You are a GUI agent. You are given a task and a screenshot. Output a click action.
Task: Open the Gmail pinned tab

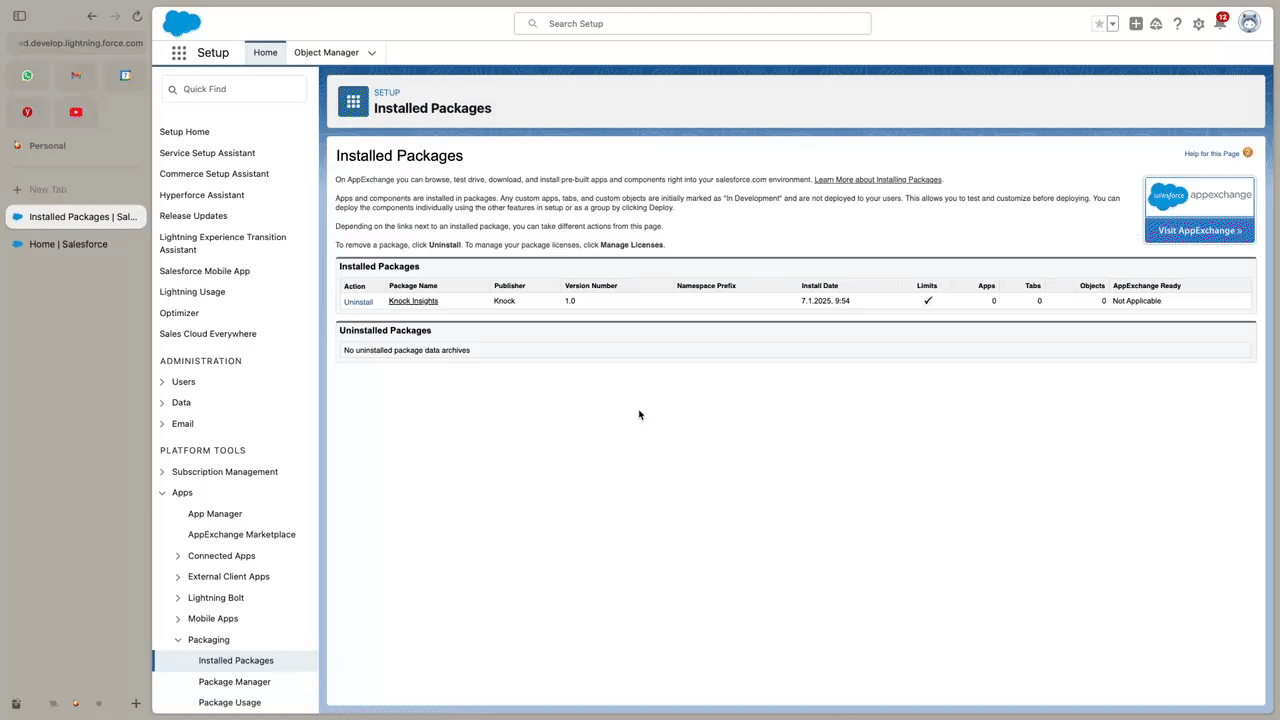pyautogui.click(x=76, y=75)
